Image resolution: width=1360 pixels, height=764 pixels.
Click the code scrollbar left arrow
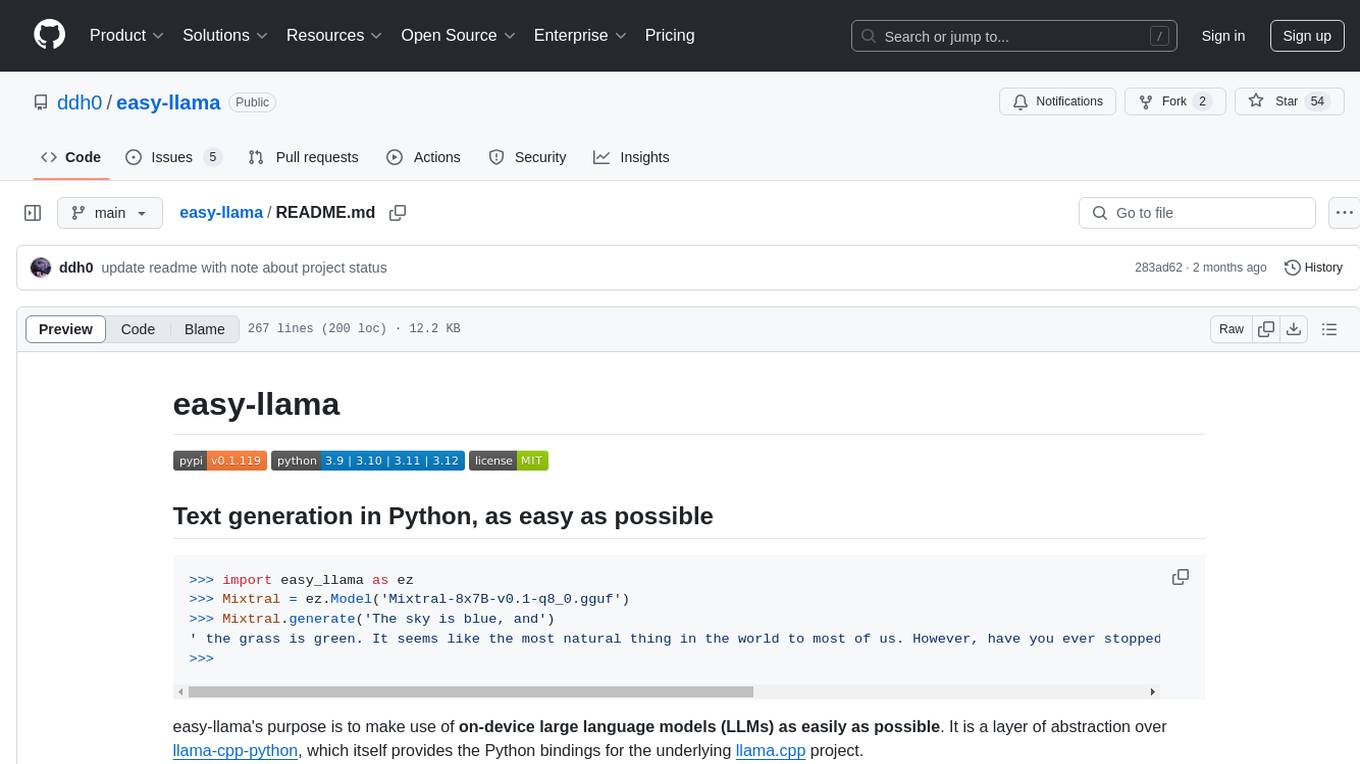click(180, 691)
